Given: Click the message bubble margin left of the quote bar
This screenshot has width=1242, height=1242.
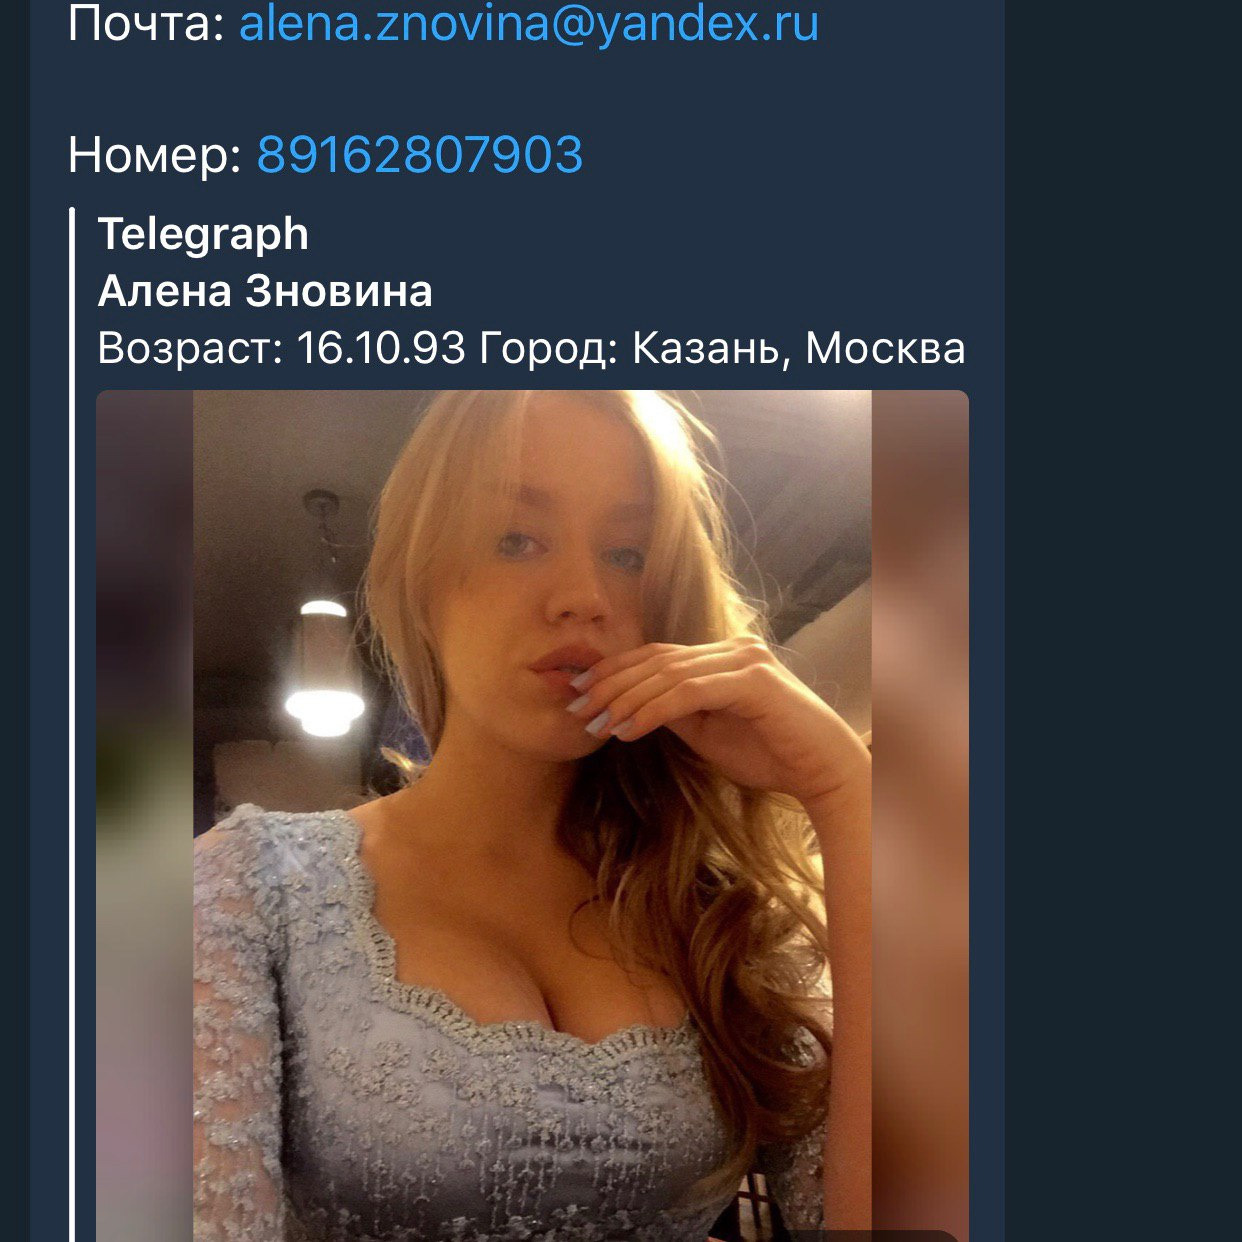Looking at the screenshot, I should (48, 700).
